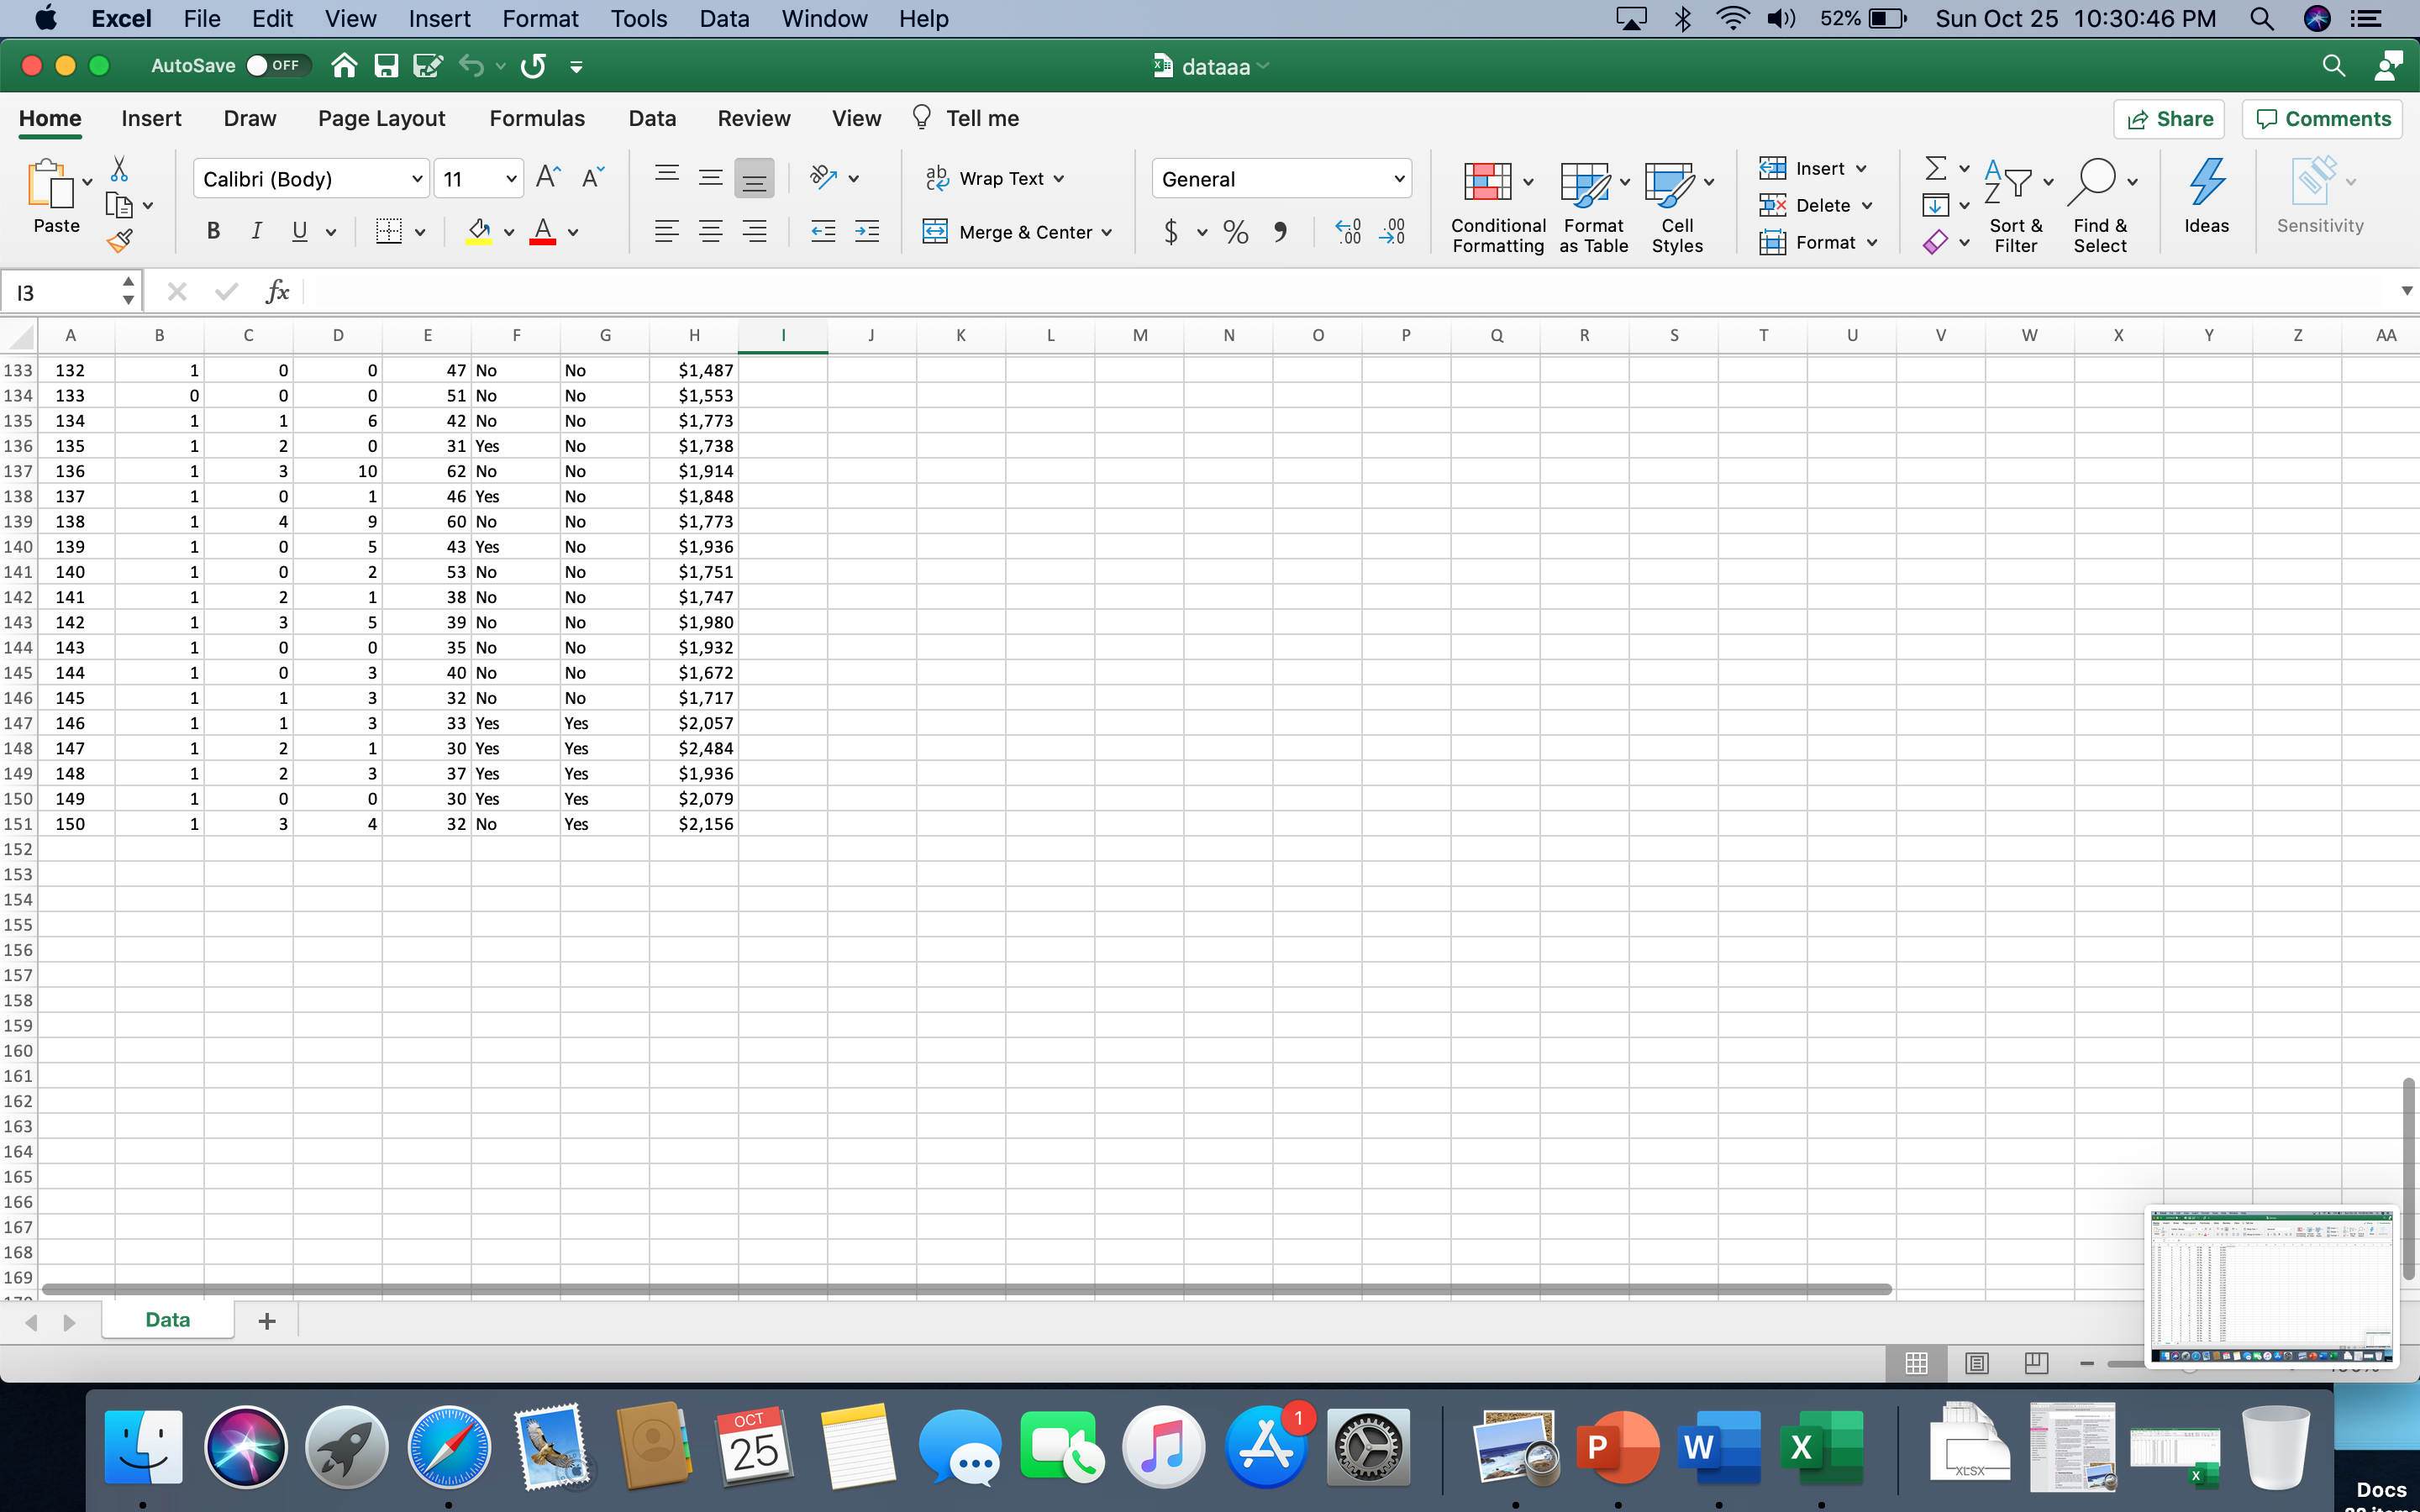Screen dimensions: 2420x1512
Task: Expand the number format dropdown showing General
Action: click(x=1399, y=178)
